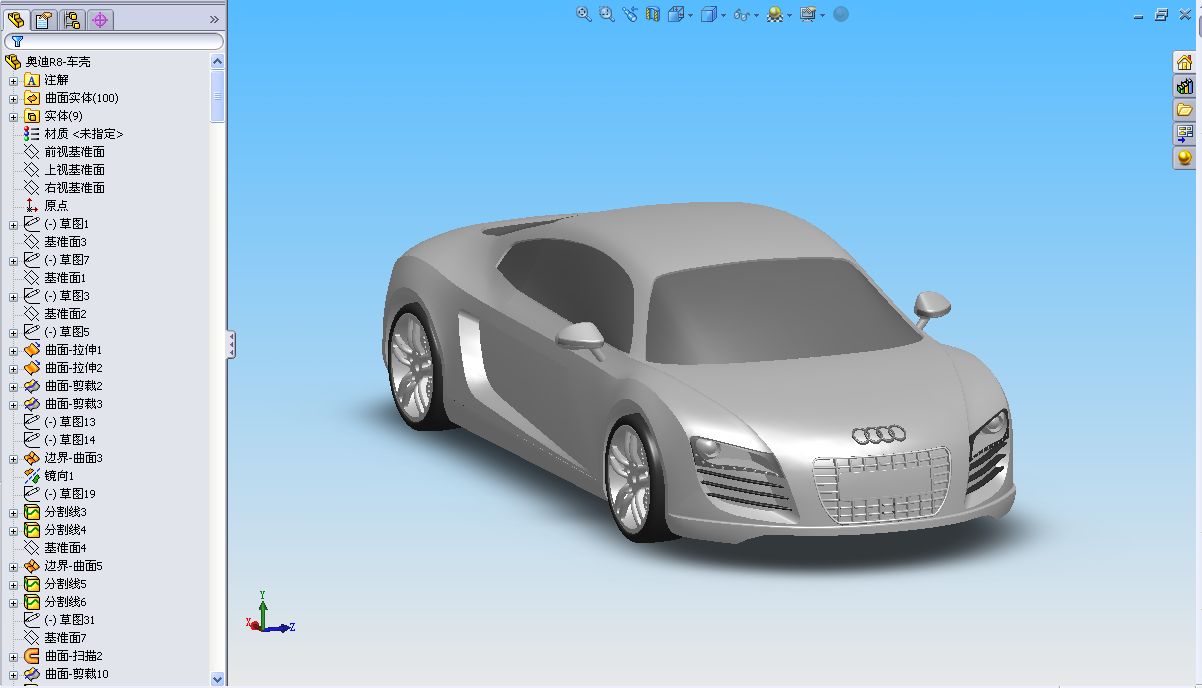The height and width of the screenshot is (688, 1202).
Task: Select the (-) 草图19 sketch
Action: tap(70, 494)
